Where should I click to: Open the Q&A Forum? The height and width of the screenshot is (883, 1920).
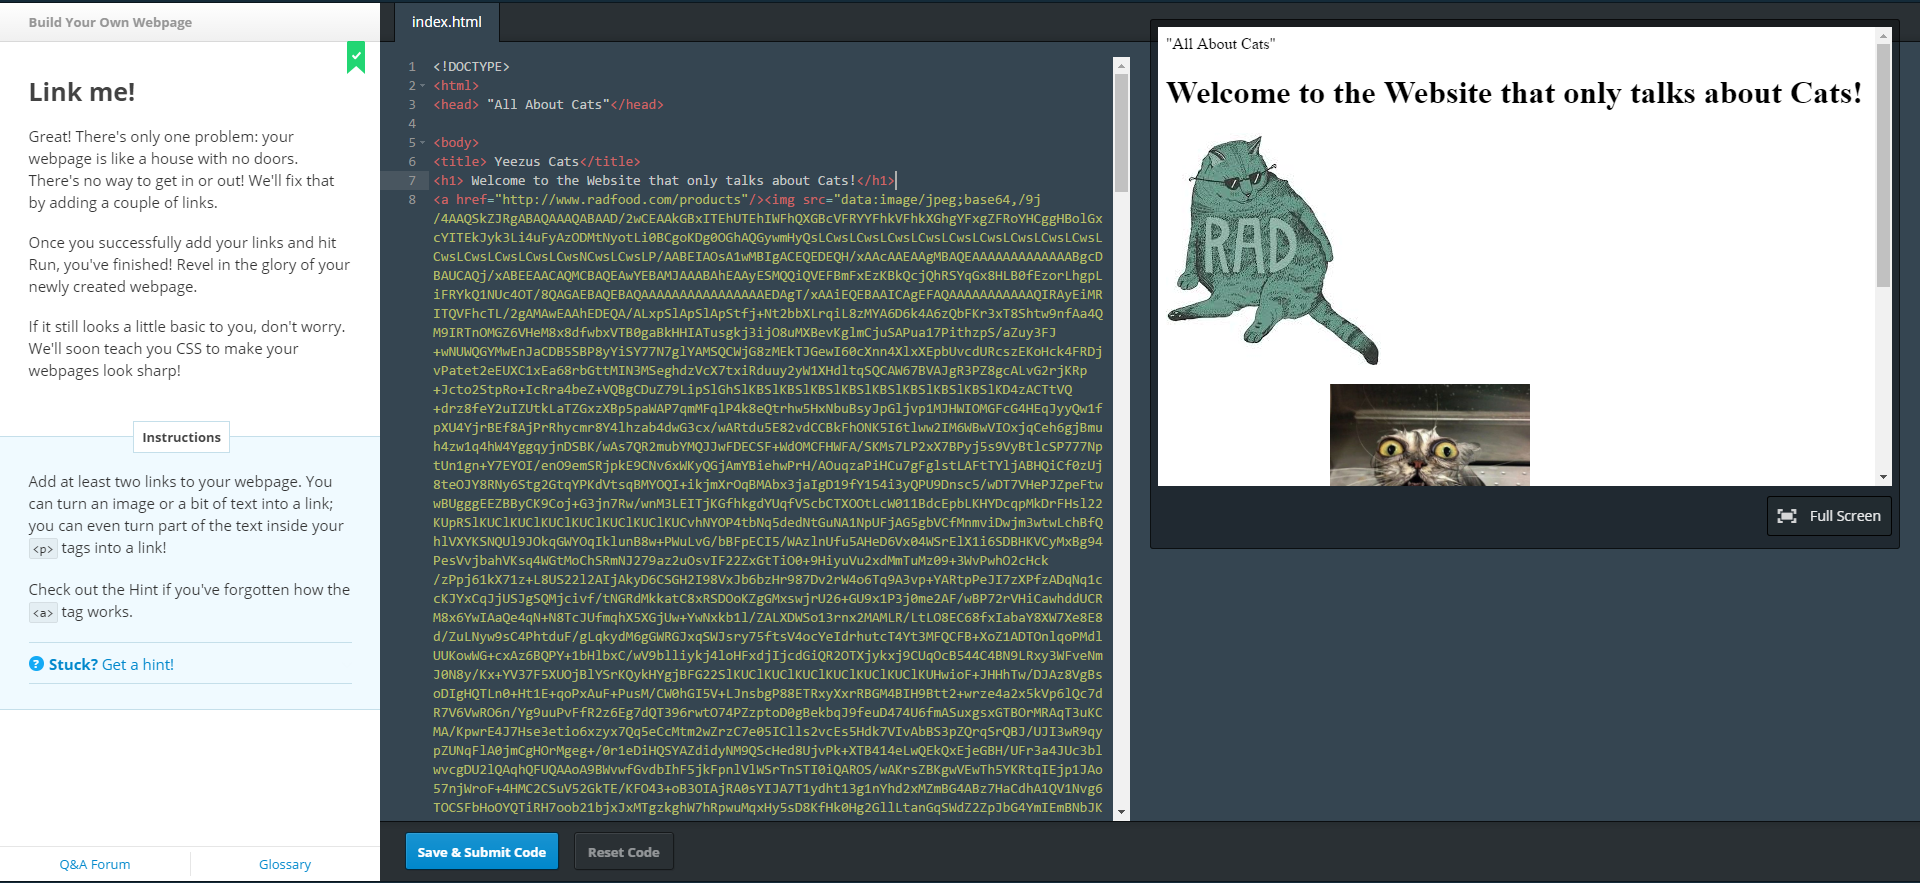click(x=95, y=864)
